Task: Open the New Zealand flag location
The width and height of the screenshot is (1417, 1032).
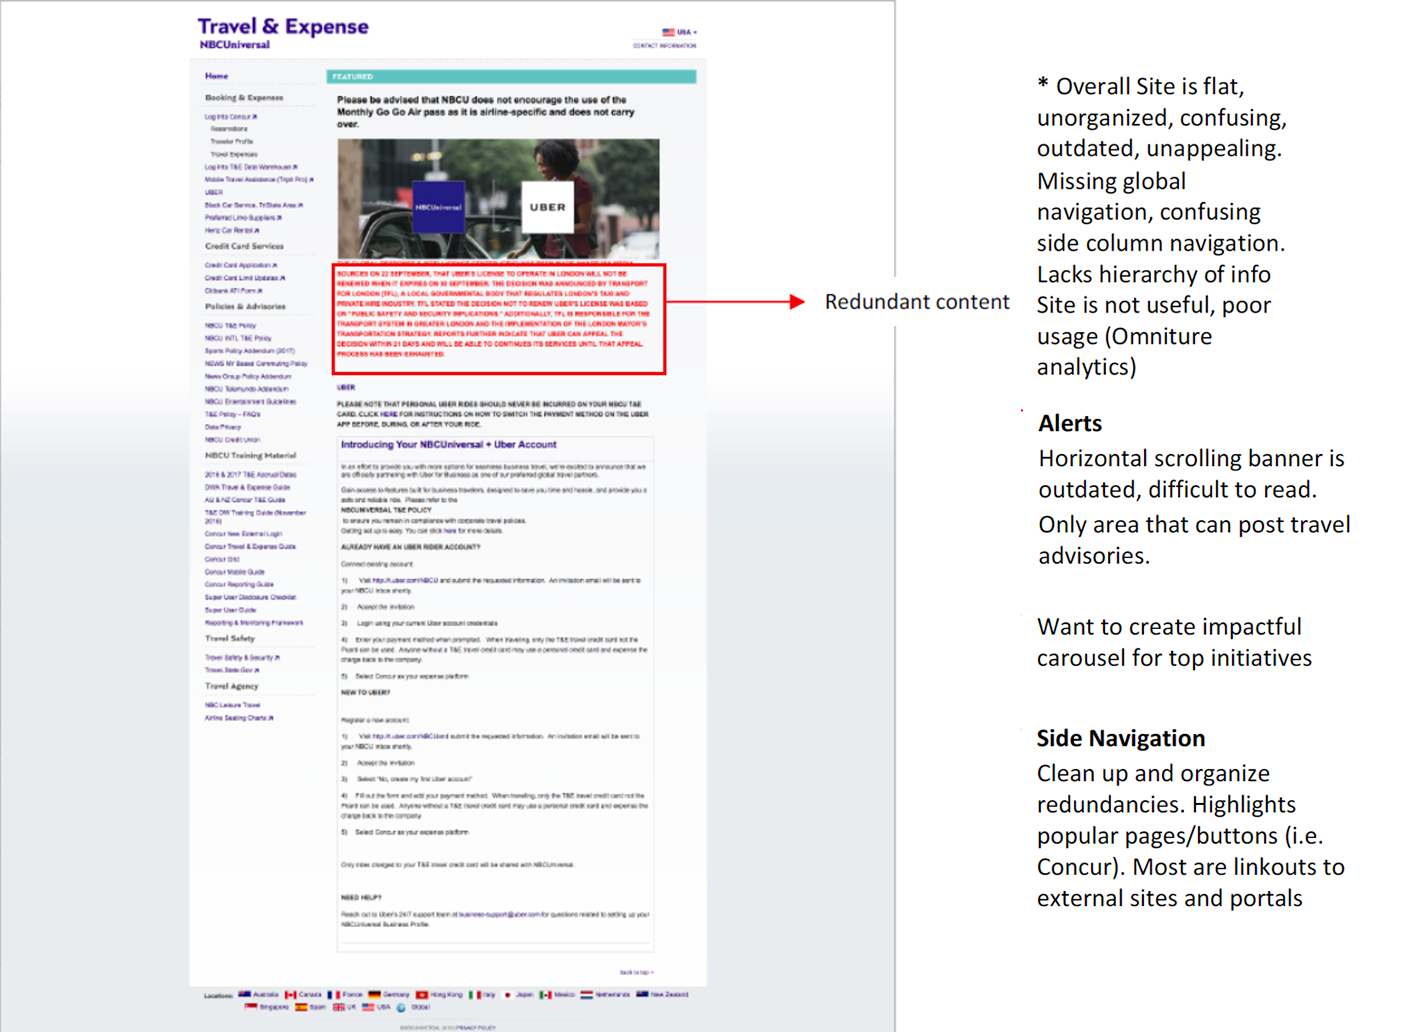Action: [x=662, y=995]
